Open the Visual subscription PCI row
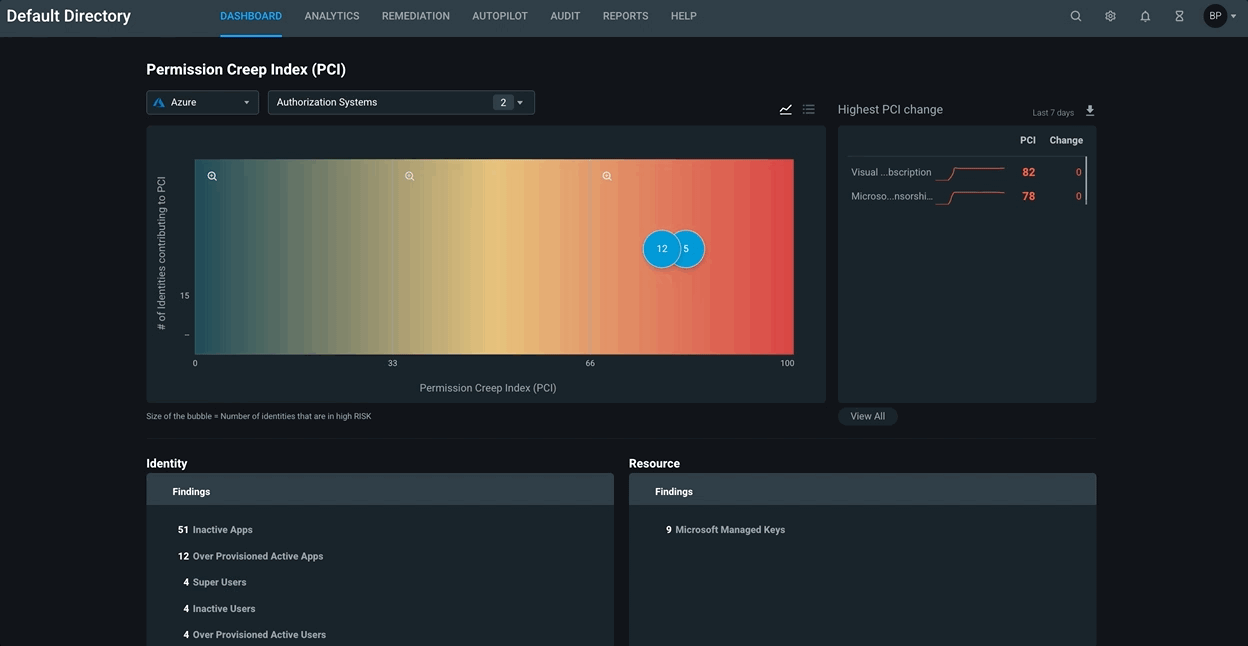The width and height of the screenshot is (1248, 646). tap(891, 172)
